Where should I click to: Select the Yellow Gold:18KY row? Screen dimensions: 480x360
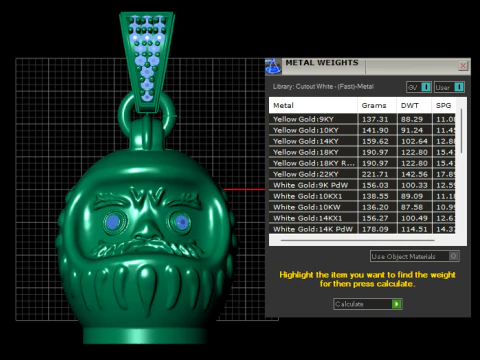[x=362, y=152]
